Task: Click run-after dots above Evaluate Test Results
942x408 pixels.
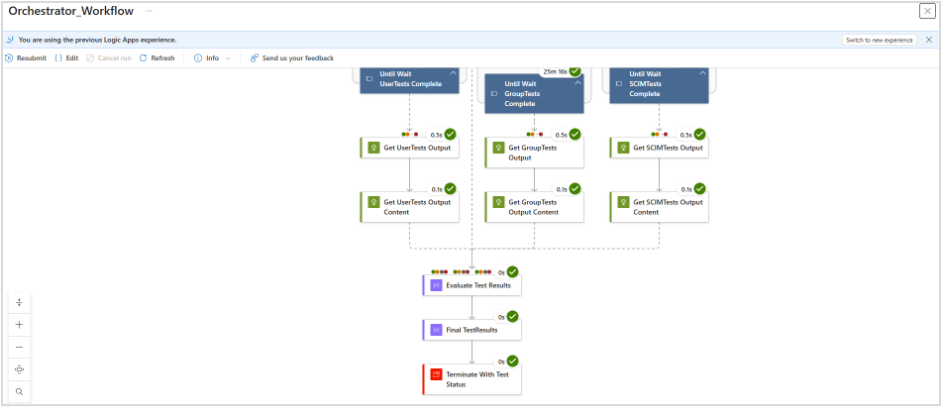Action: (461, 272)
